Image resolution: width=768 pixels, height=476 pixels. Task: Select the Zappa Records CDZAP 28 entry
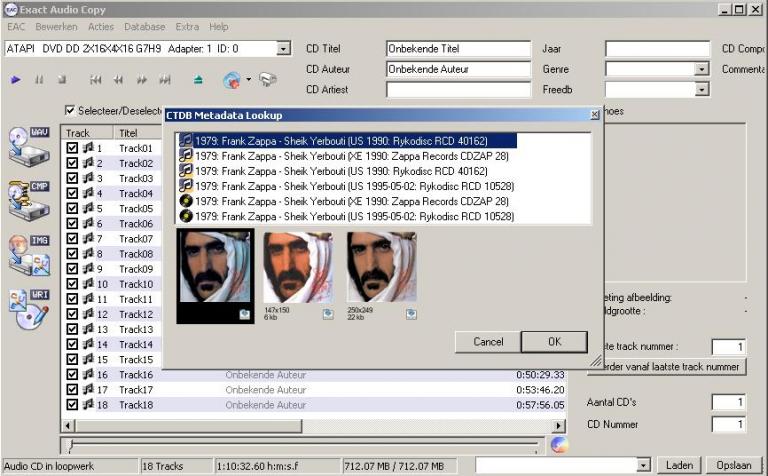pyautogui.click(x=350, y=156)
